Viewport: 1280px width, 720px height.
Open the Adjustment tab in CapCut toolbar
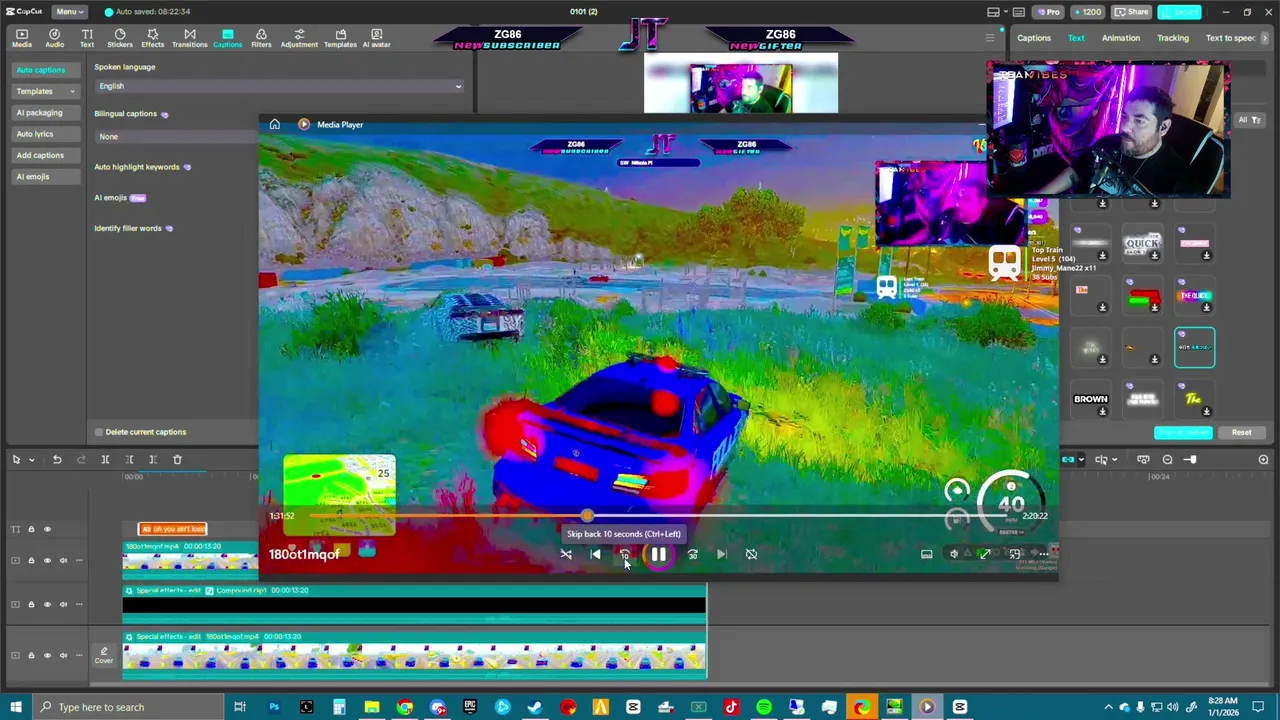[x=299, y=38]
